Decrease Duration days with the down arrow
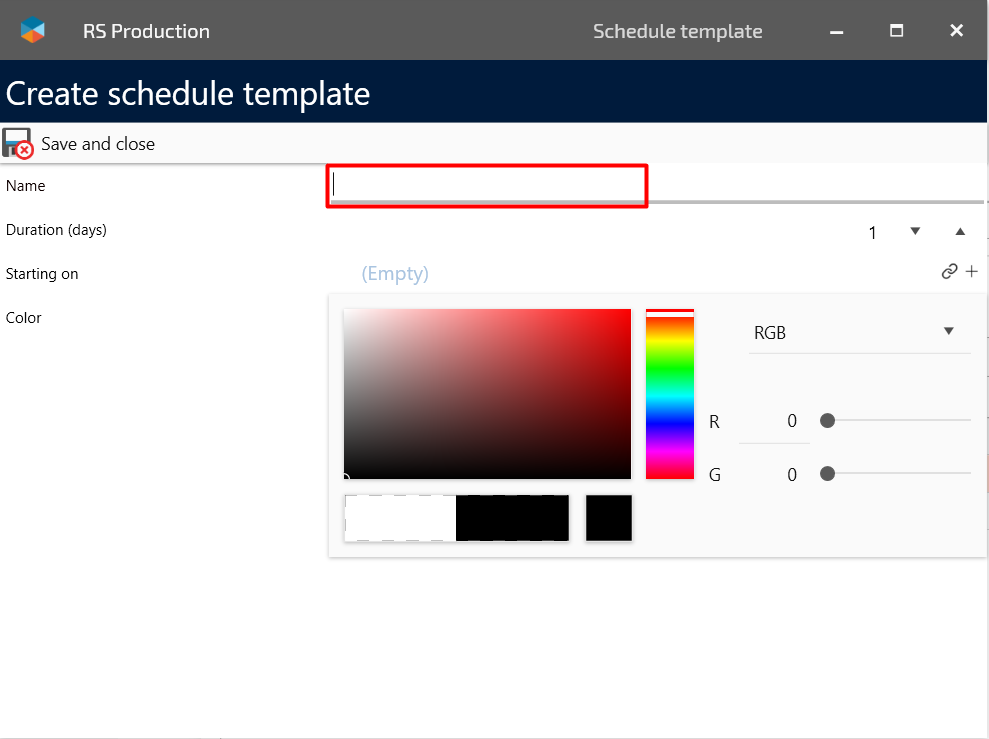 [914, 231]
